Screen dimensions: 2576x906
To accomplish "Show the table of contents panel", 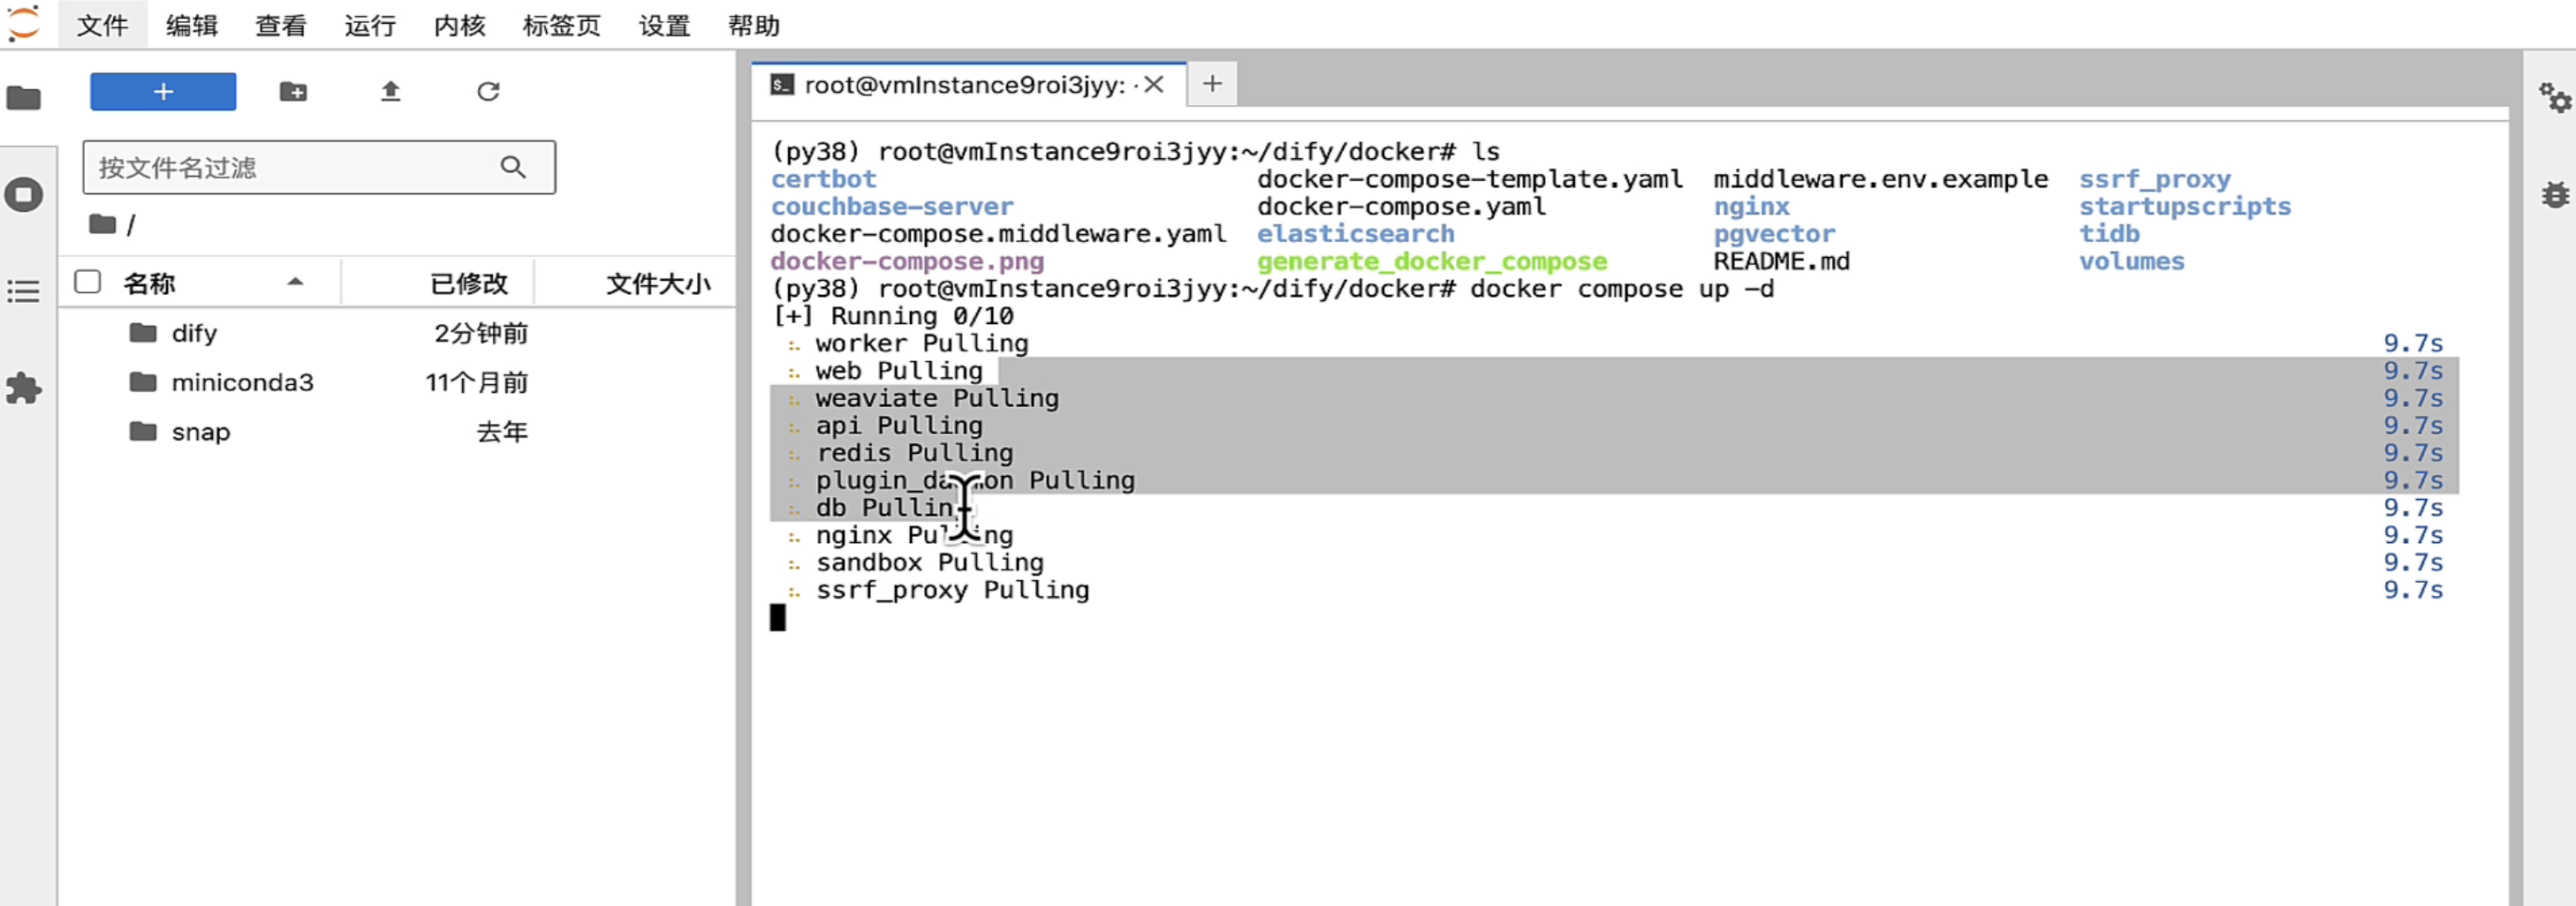I will click(x=24, y=291).
